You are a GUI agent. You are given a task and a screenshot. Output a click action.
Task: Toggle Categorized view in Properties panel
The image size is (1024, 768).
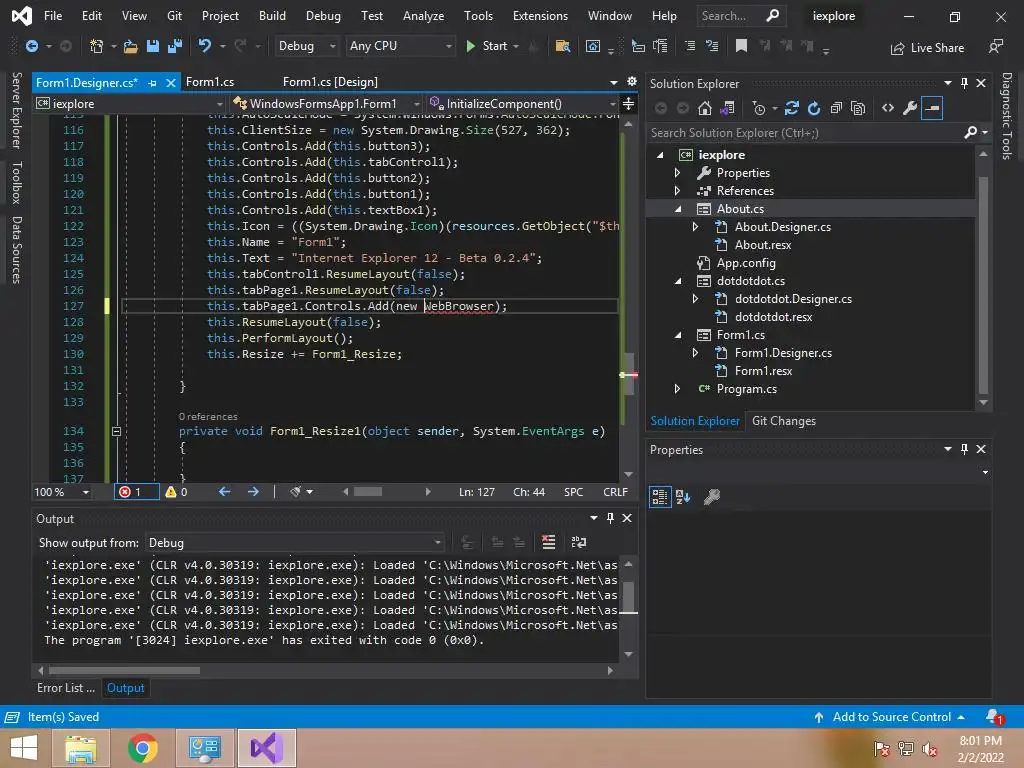660,496
